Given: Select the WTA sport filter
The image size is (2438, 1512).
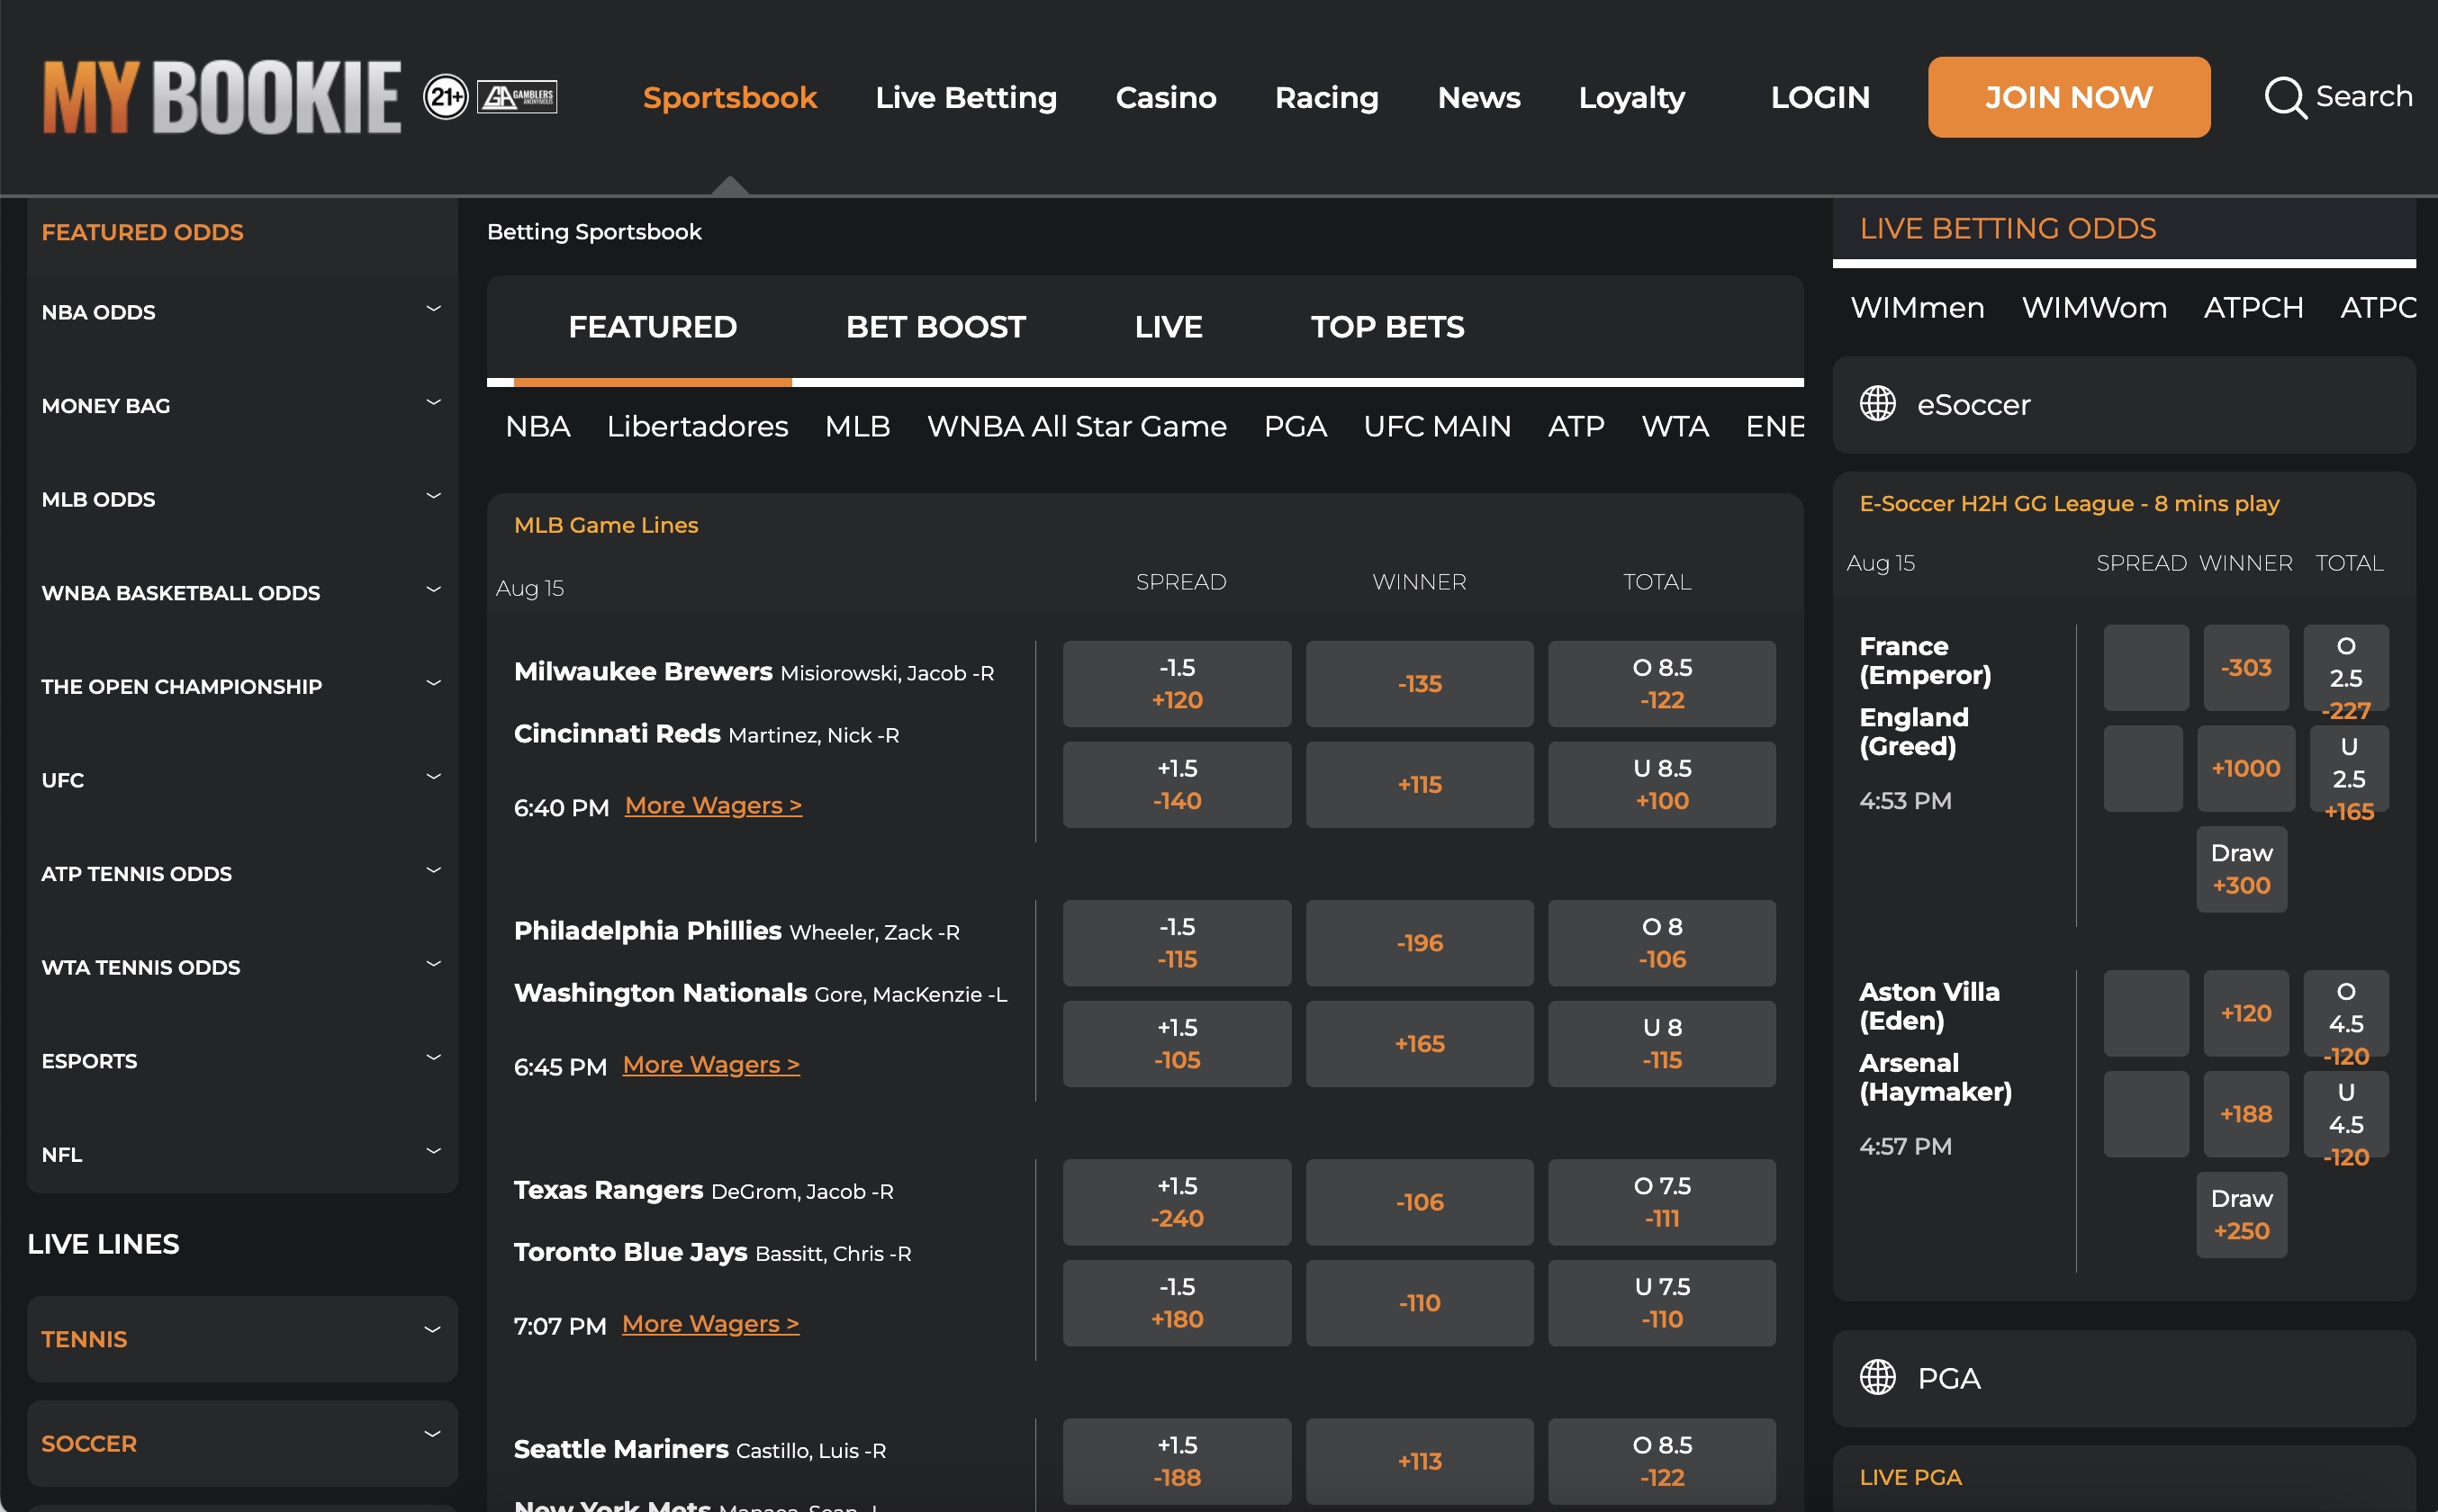Looking at the screenshot, I should point(1675,426).
